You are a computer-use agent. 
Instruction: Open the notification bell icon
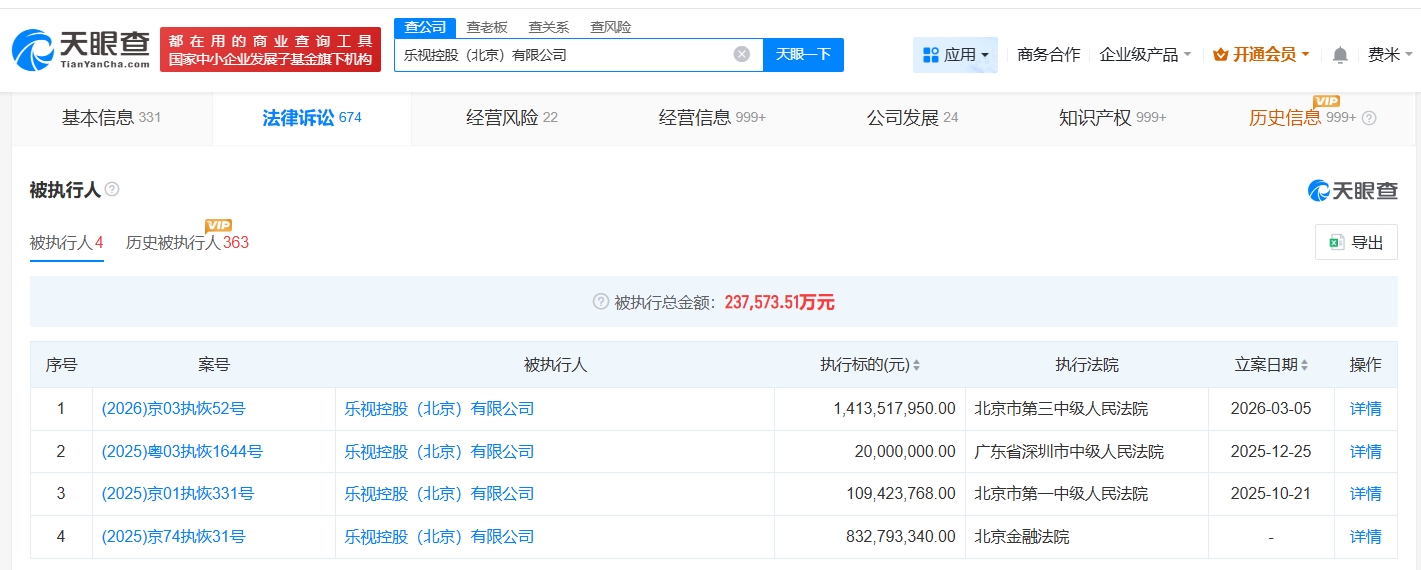1340,55
